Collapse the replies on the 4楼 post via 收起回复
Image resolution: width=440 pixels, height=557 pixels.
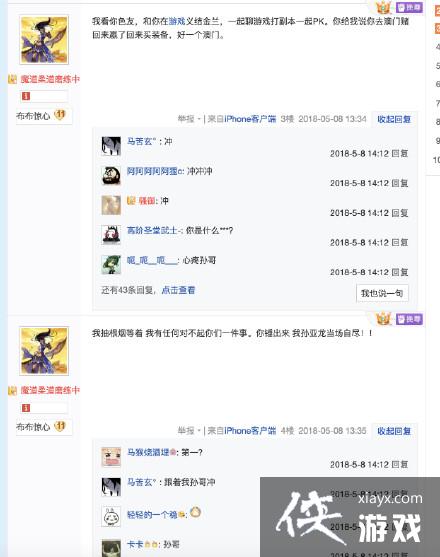click(394, 431)
